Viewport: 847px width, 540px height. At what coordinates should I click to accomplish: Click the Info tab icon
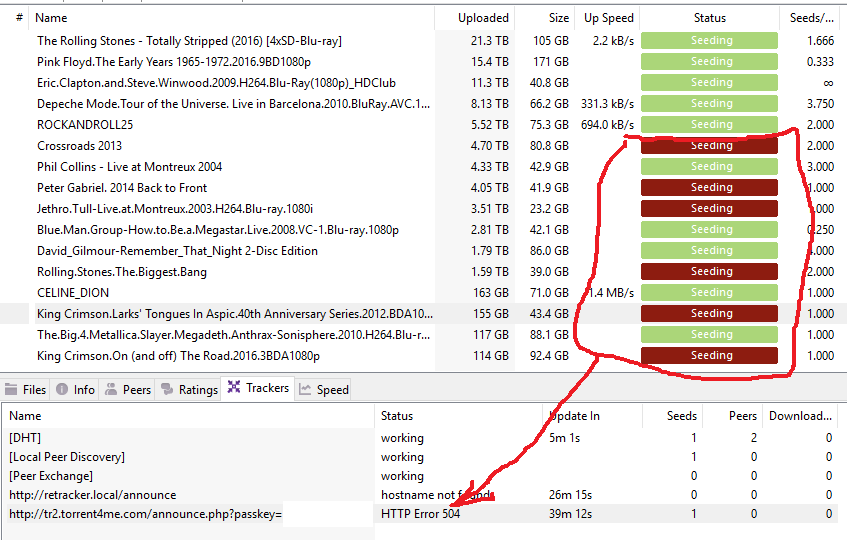click(62, 389)
